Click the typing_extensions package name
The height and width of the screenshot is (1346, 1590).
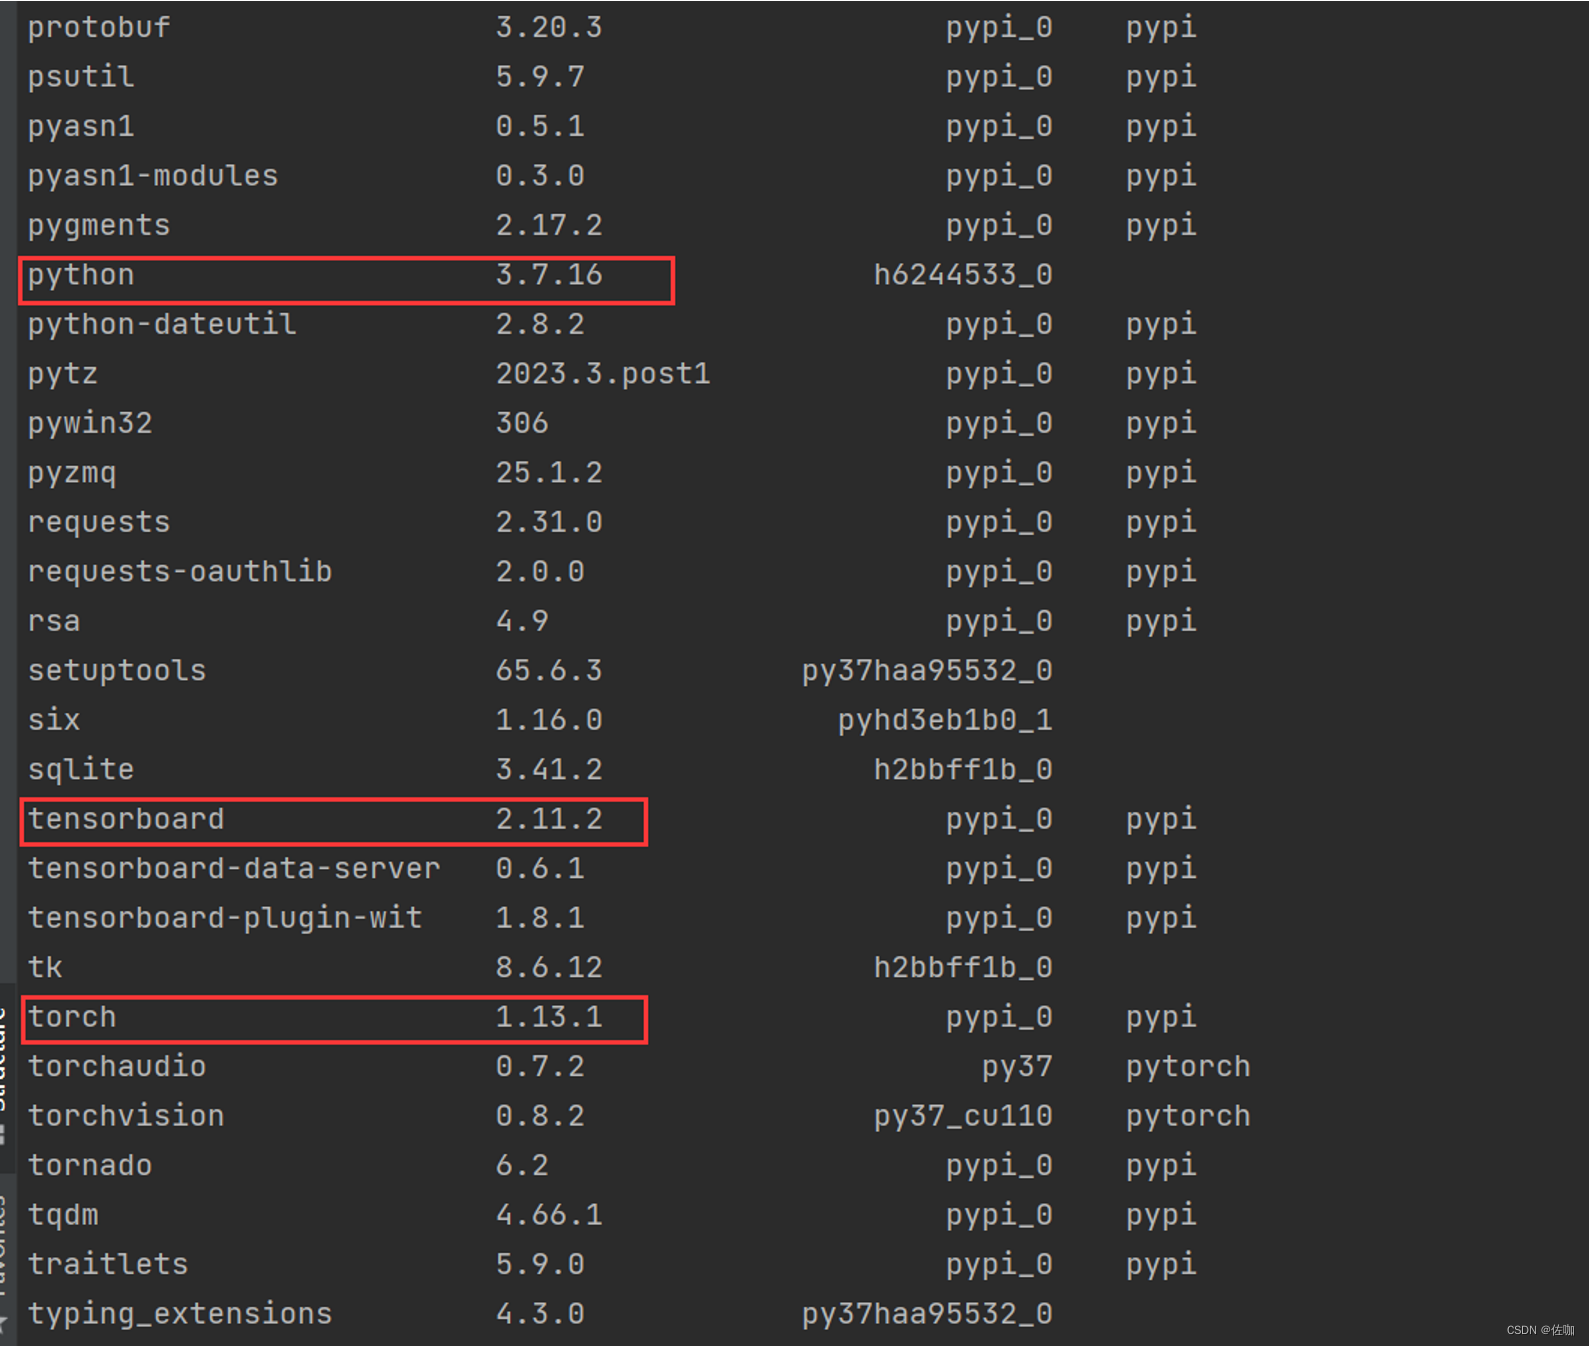[x=179, y=1315]
